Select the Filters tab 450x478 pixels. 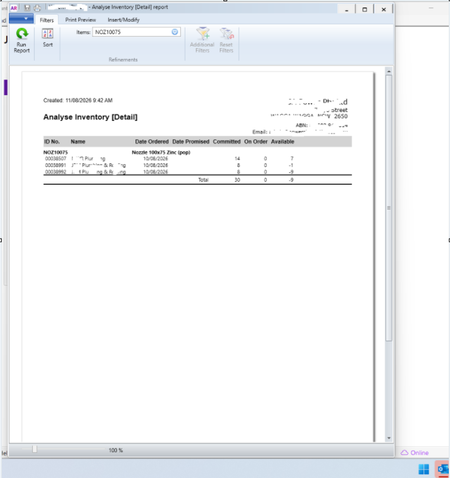tap(47, 20)
